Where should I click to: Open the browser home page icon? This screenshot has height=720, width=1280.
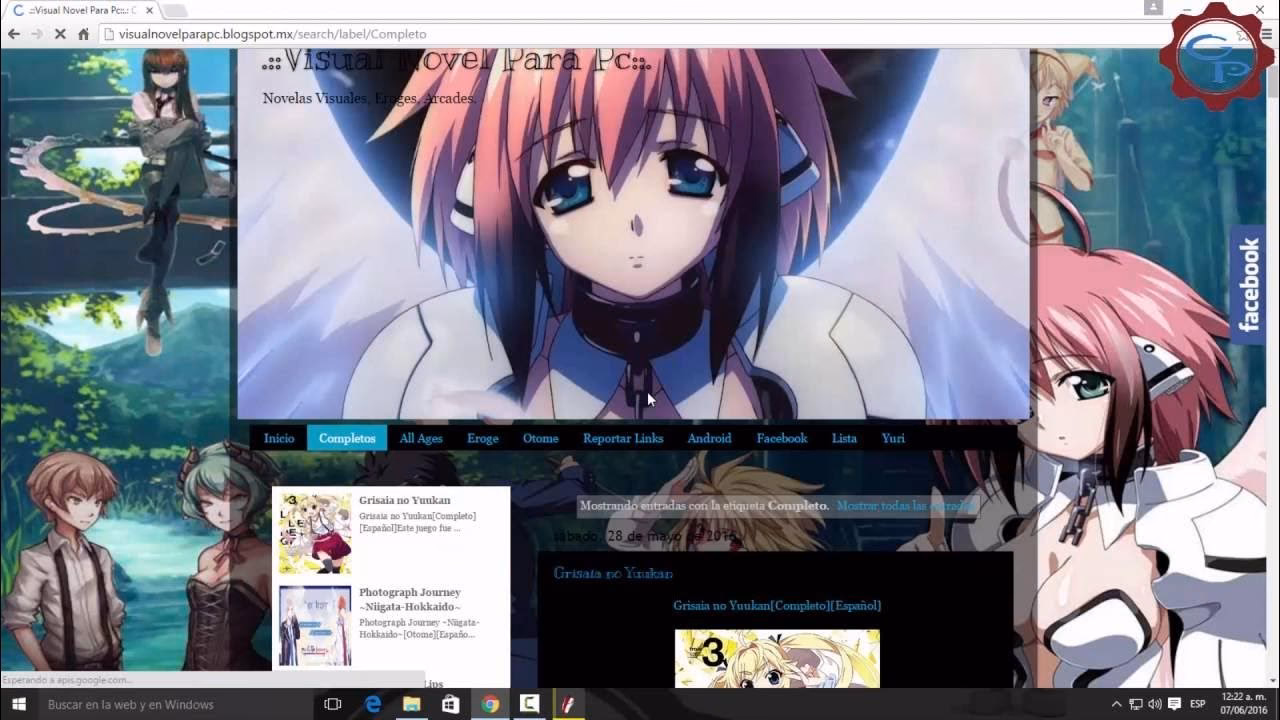pyautogui.click(x=84, y=34)
